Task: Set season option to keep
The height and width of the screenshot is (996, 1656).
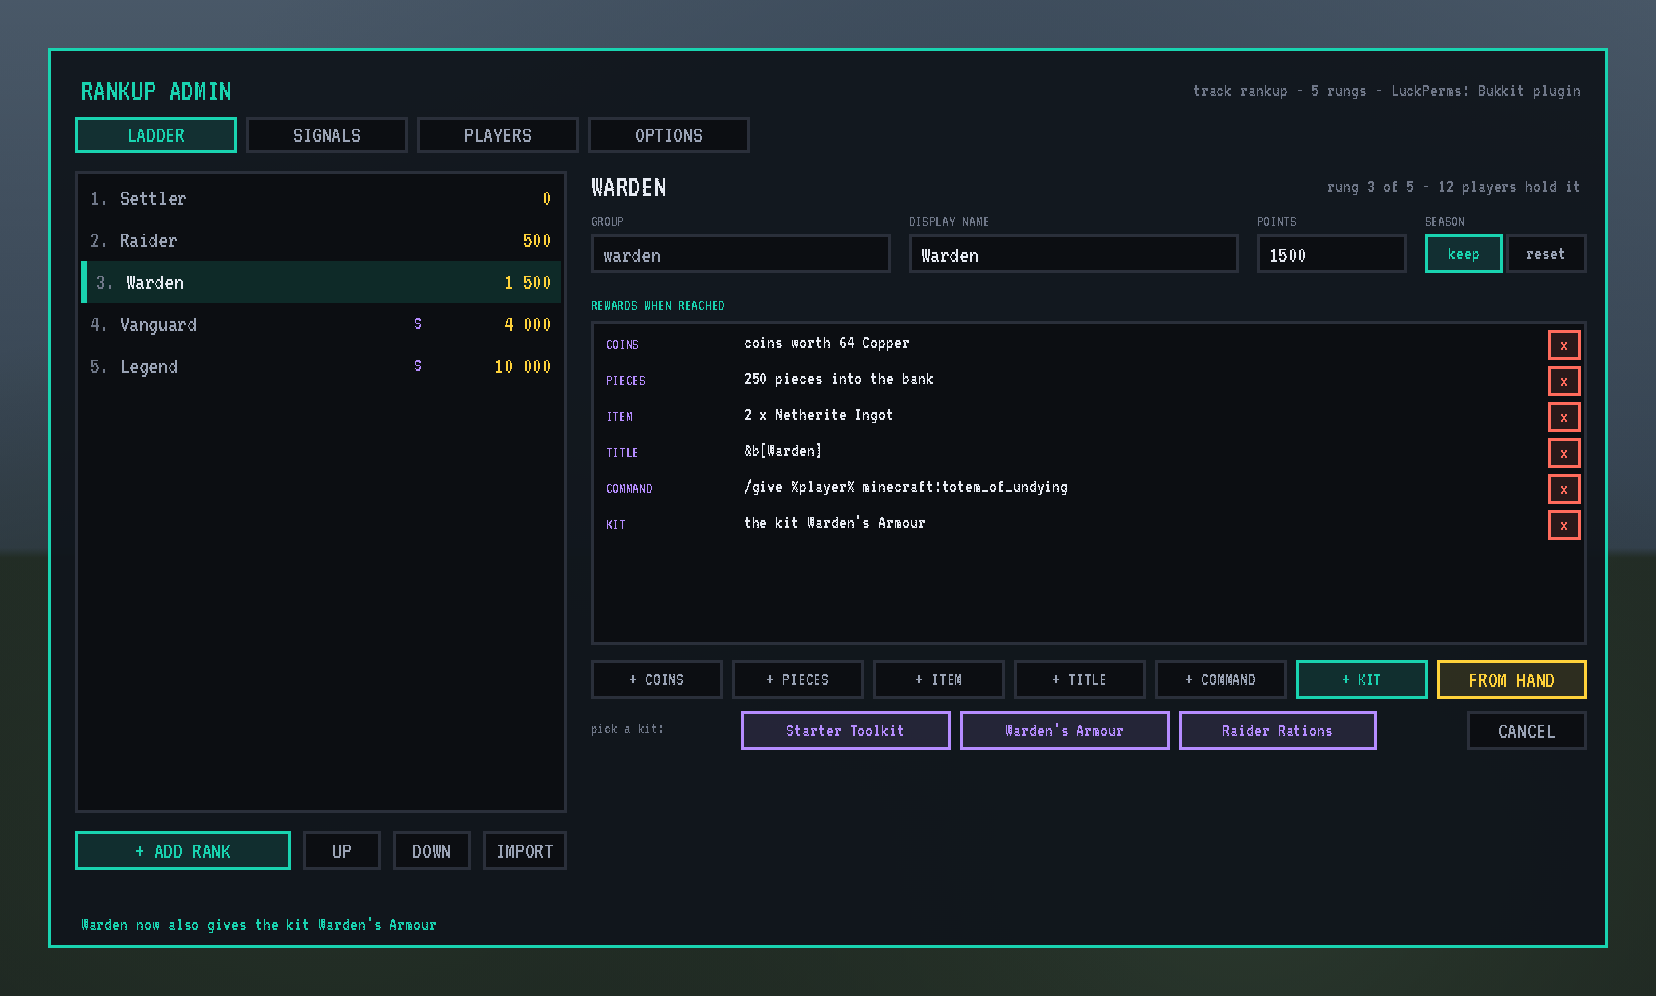Action: click(1463, 254)
